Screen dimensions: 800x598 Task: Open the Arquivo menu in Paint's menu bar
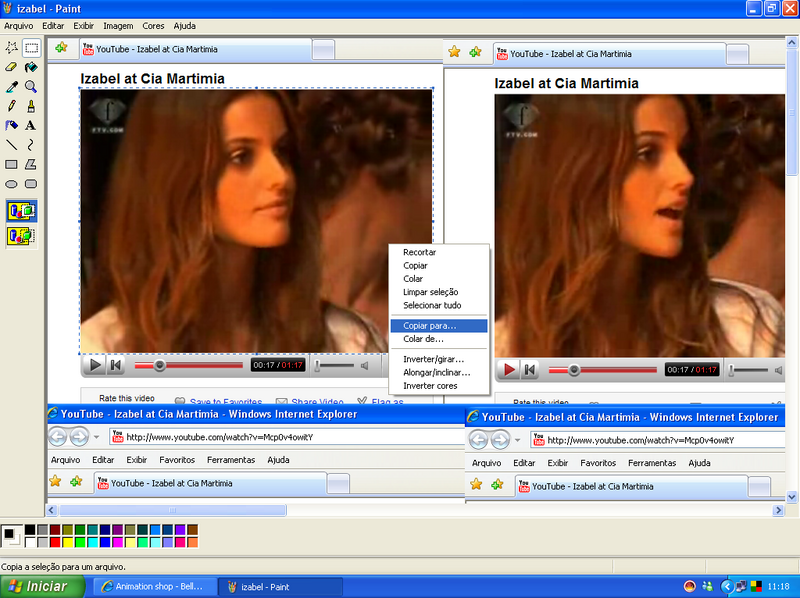click(x=19, y=25)
